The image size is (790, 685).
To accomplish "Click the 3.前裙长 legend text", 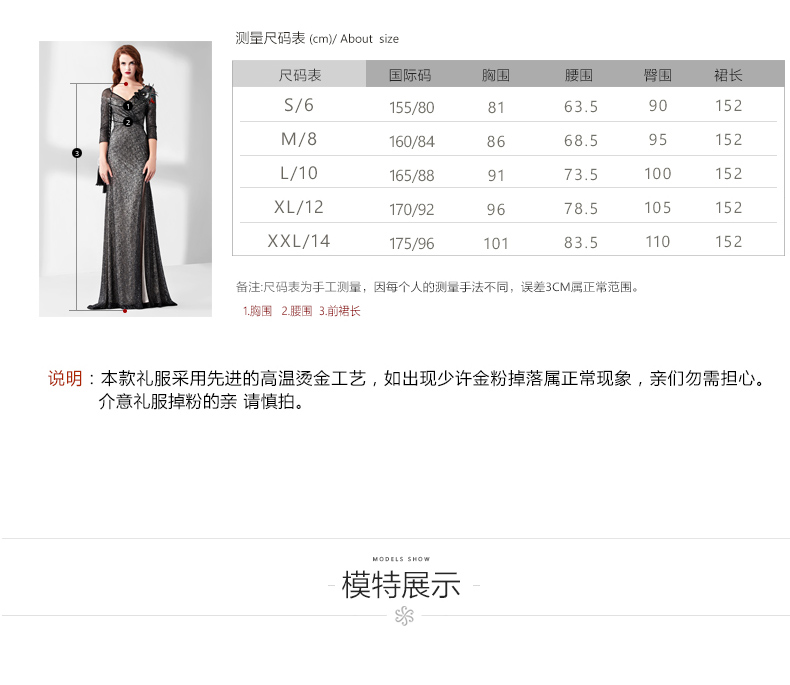I will pos(340,311).
